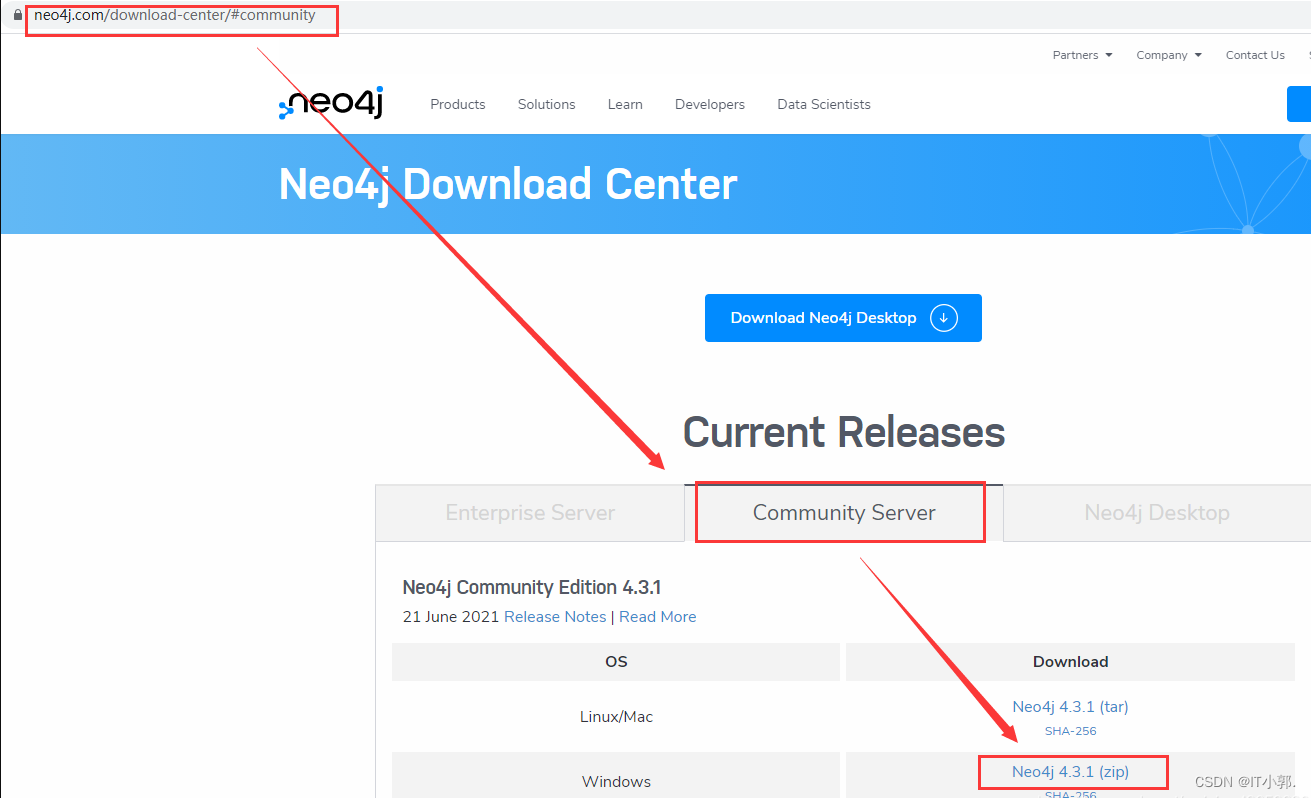This screenshot has height=798, width=1311.
Task: Switch to the Enterprise Server tab
Action: [529, 512]
